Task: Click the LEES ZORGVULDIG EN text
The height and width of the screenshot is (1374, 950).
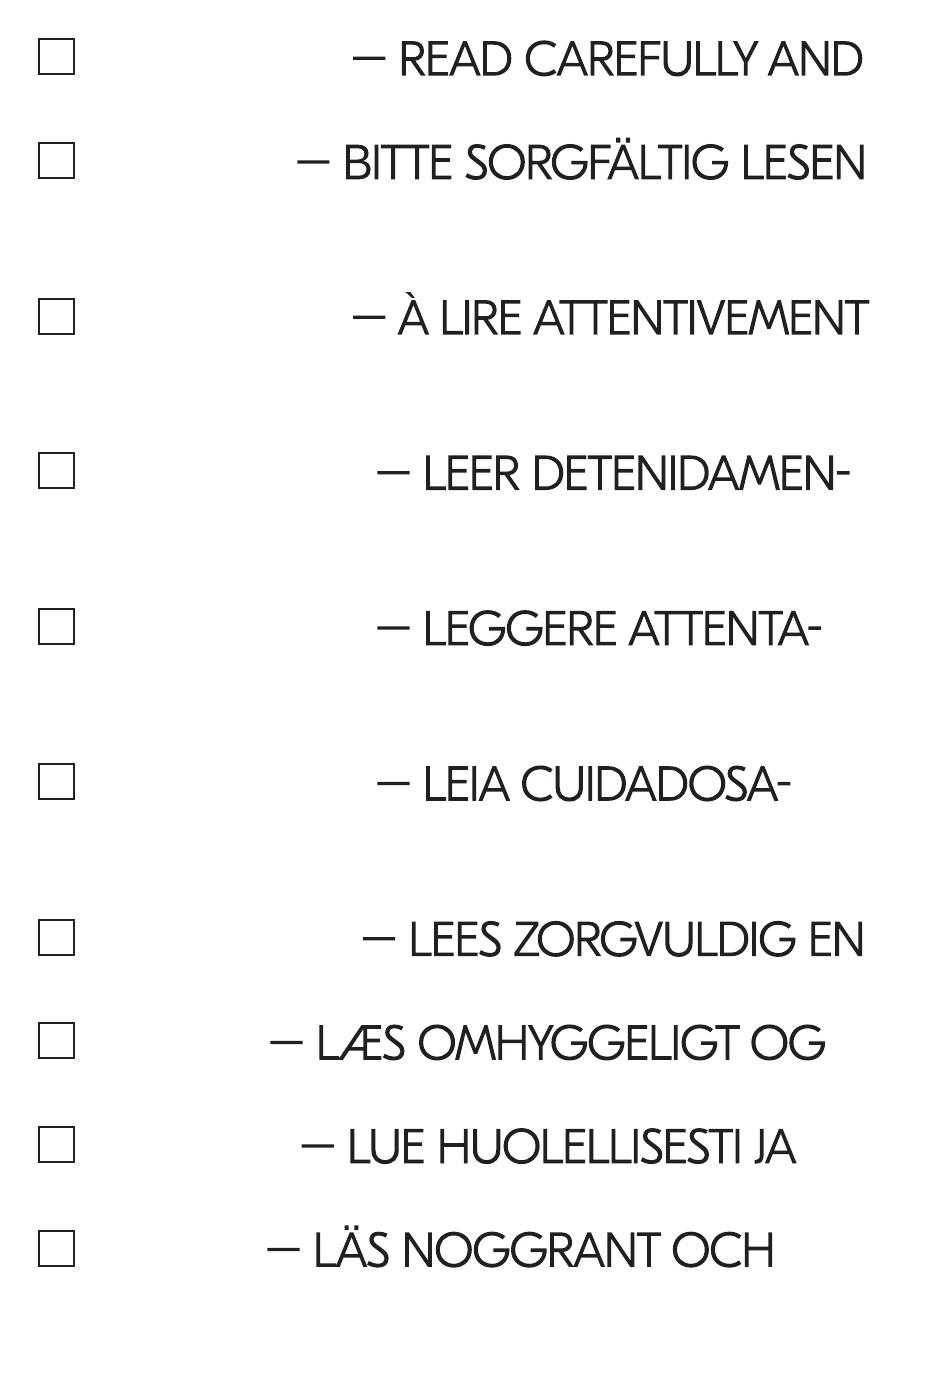Action: 636,940
